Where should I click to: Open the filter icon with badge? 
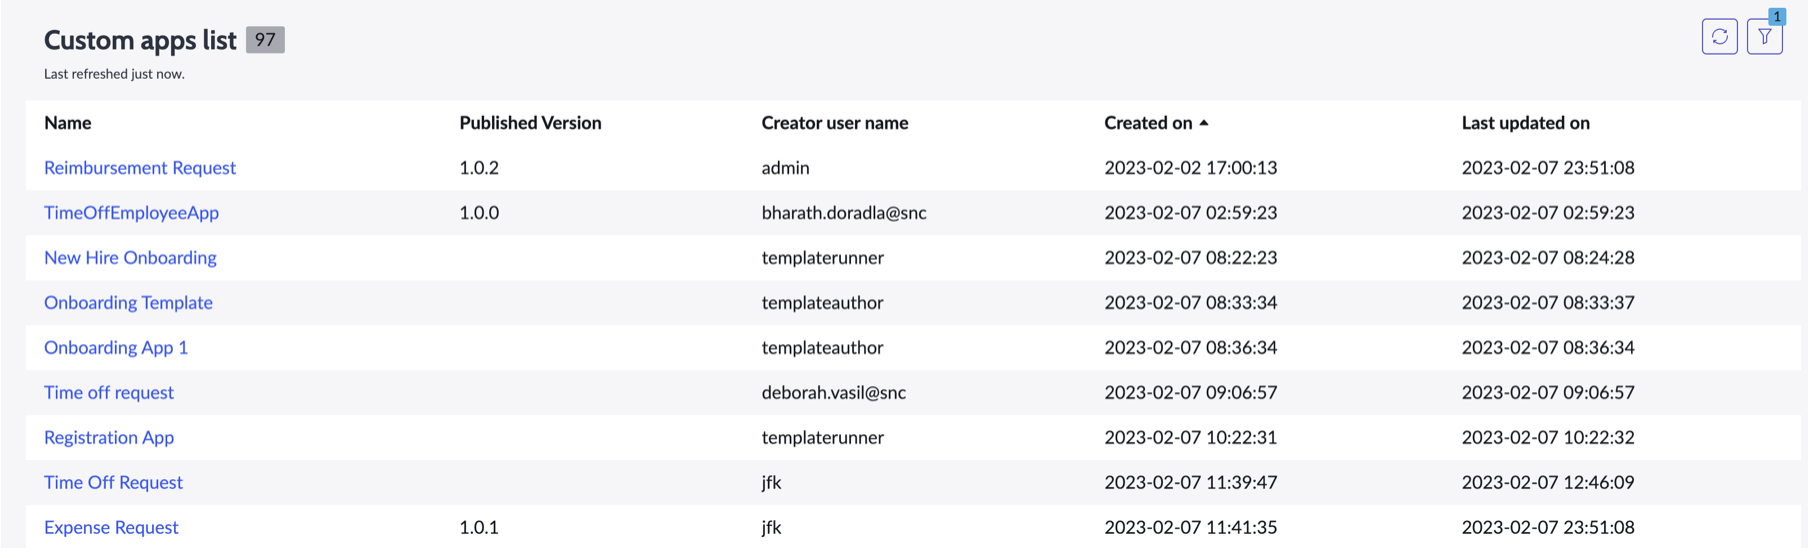[1765, 37]
